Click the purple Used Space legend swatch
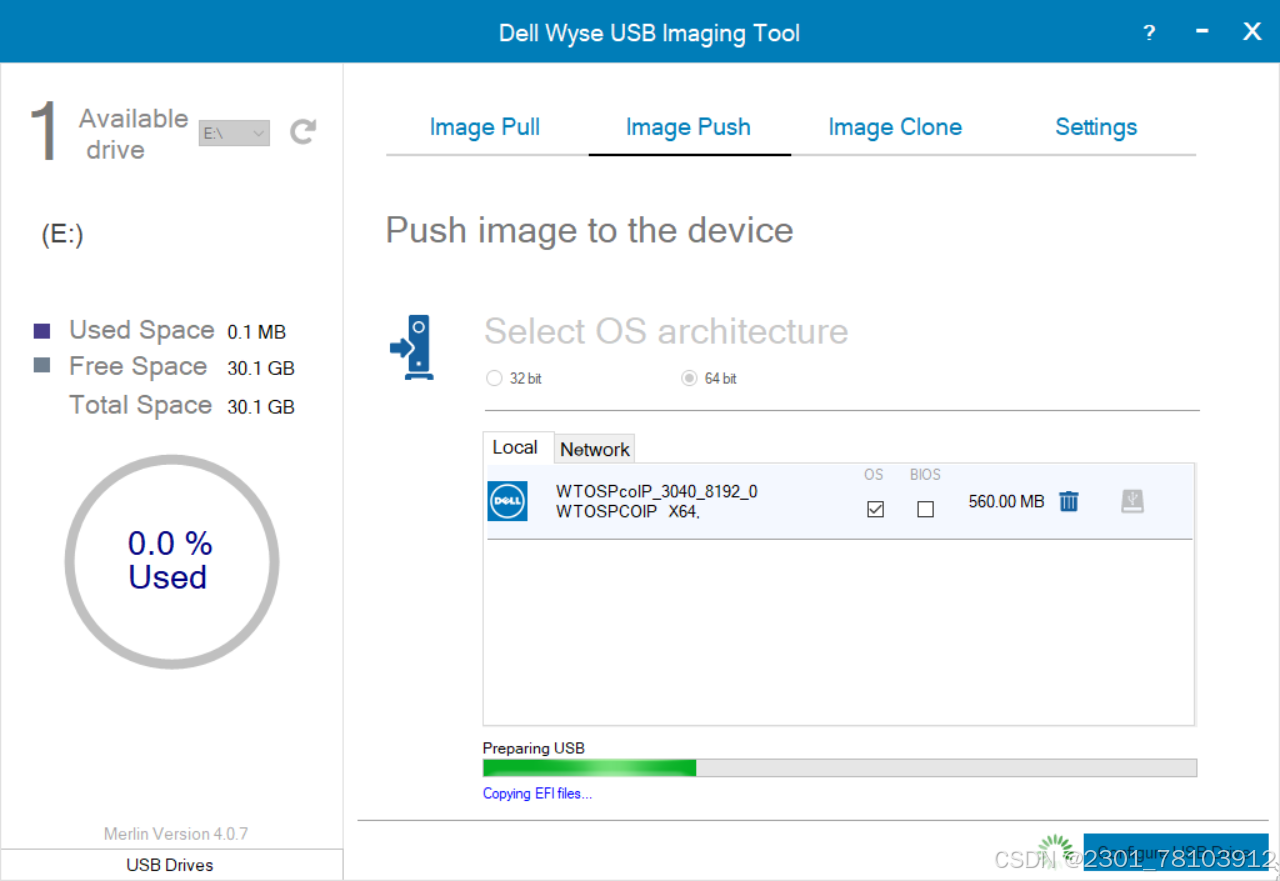 (x=42, y=331)
